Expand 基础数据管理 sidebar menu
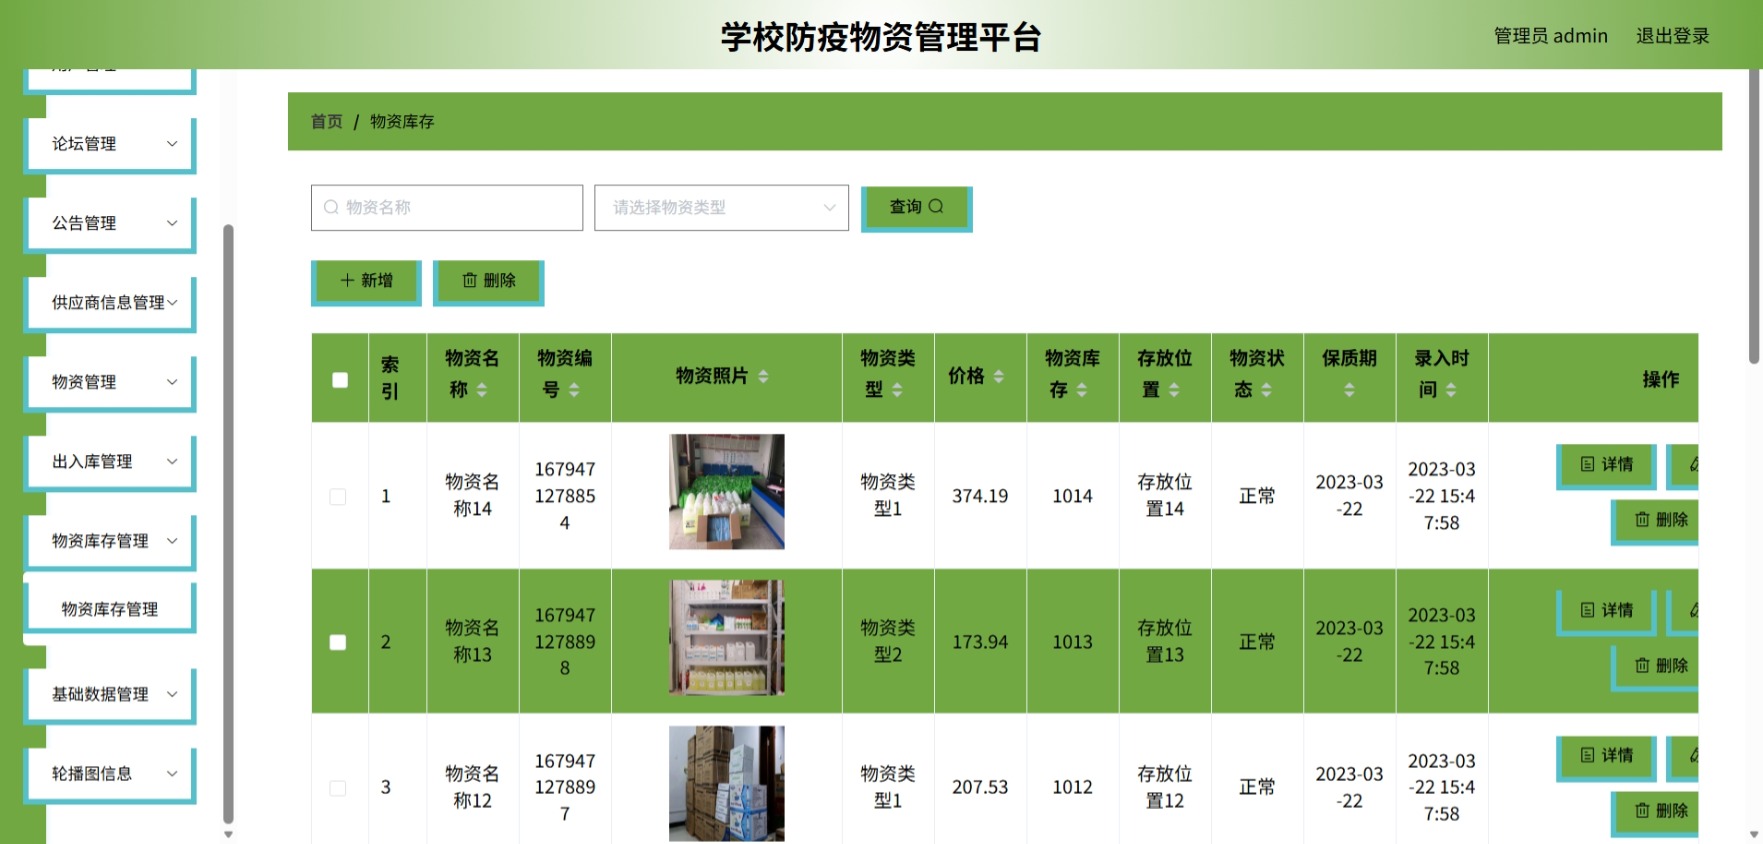Image resolution: width=1763 pixels, height=844 pixels. (110, 694)
